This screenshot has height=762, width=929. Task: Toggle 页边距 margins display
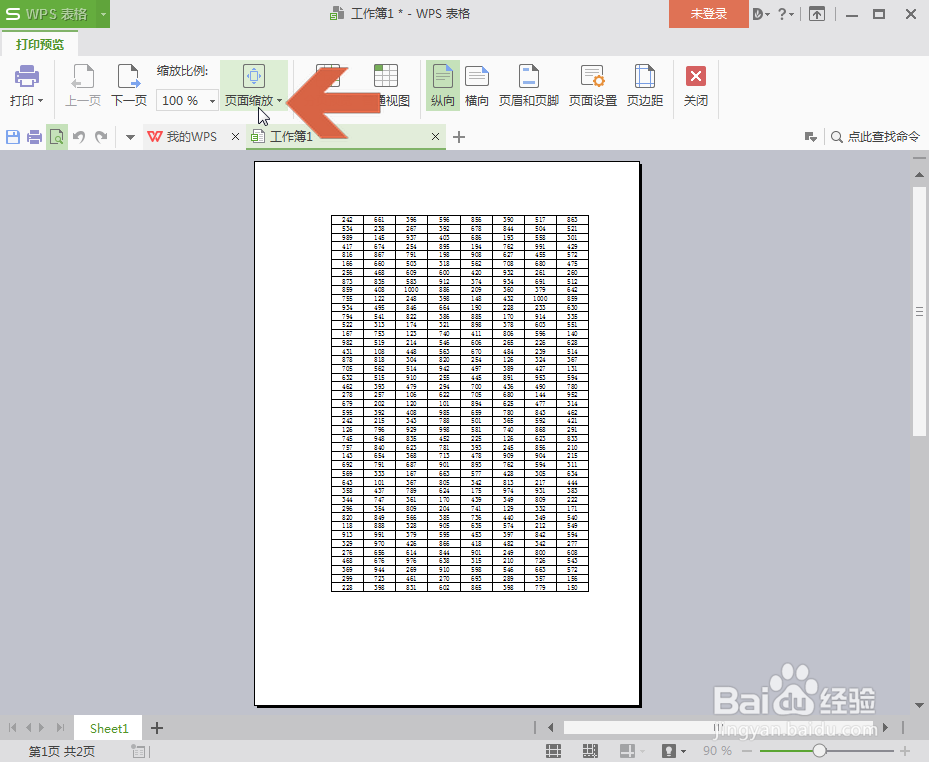[x=645, y=86]
